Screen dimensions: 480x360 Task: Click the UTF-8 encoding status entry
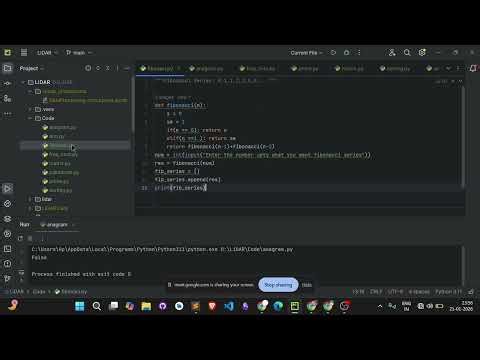point(395,292)
